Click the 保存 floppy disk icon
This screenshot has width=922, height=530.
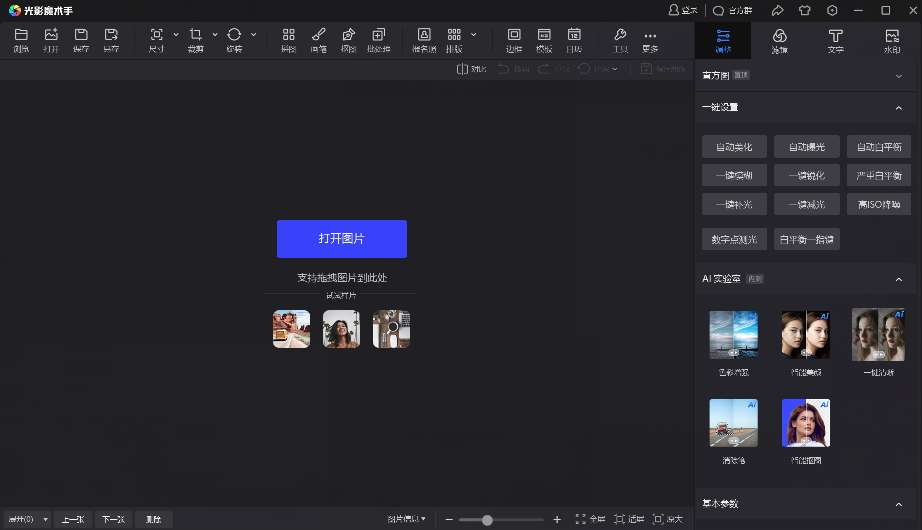[x=81, y=35]
